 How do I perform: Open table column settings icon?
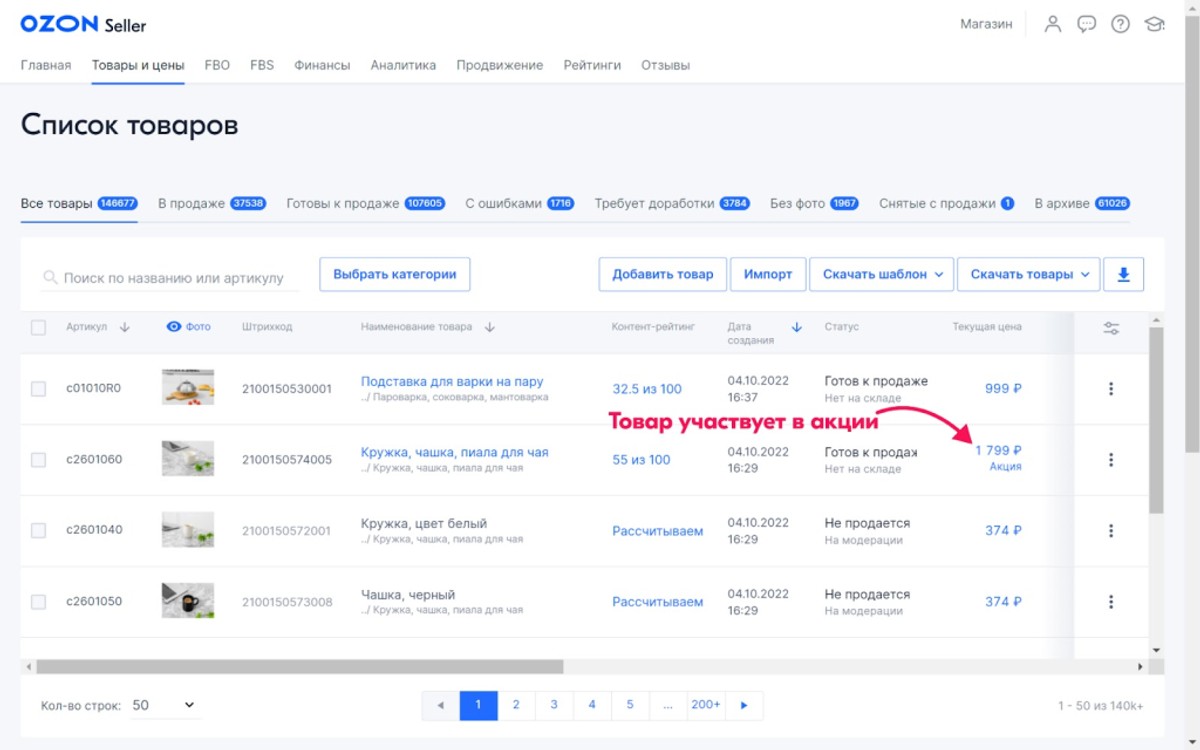point(1111,328)
